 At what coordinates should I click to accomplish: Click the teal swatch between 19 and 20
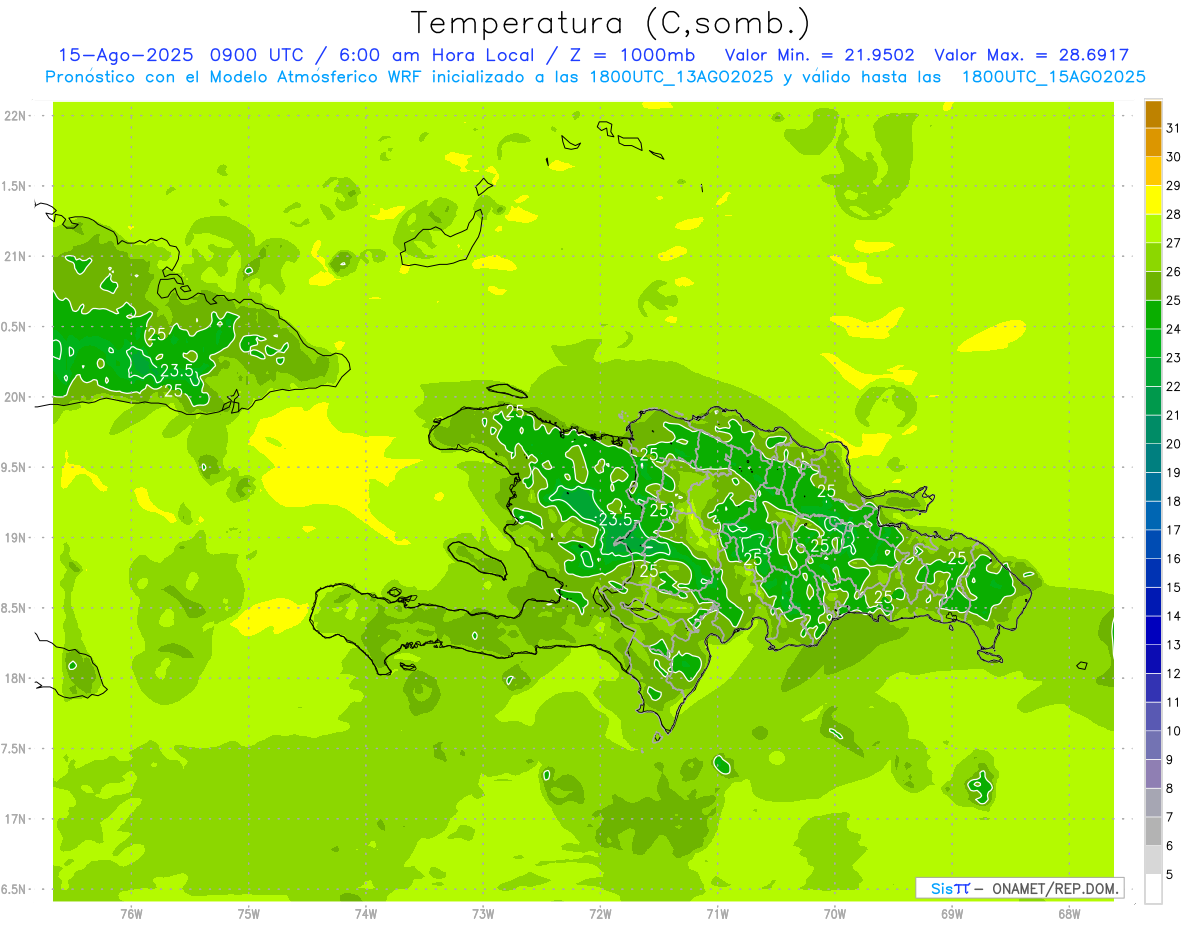1153,458
